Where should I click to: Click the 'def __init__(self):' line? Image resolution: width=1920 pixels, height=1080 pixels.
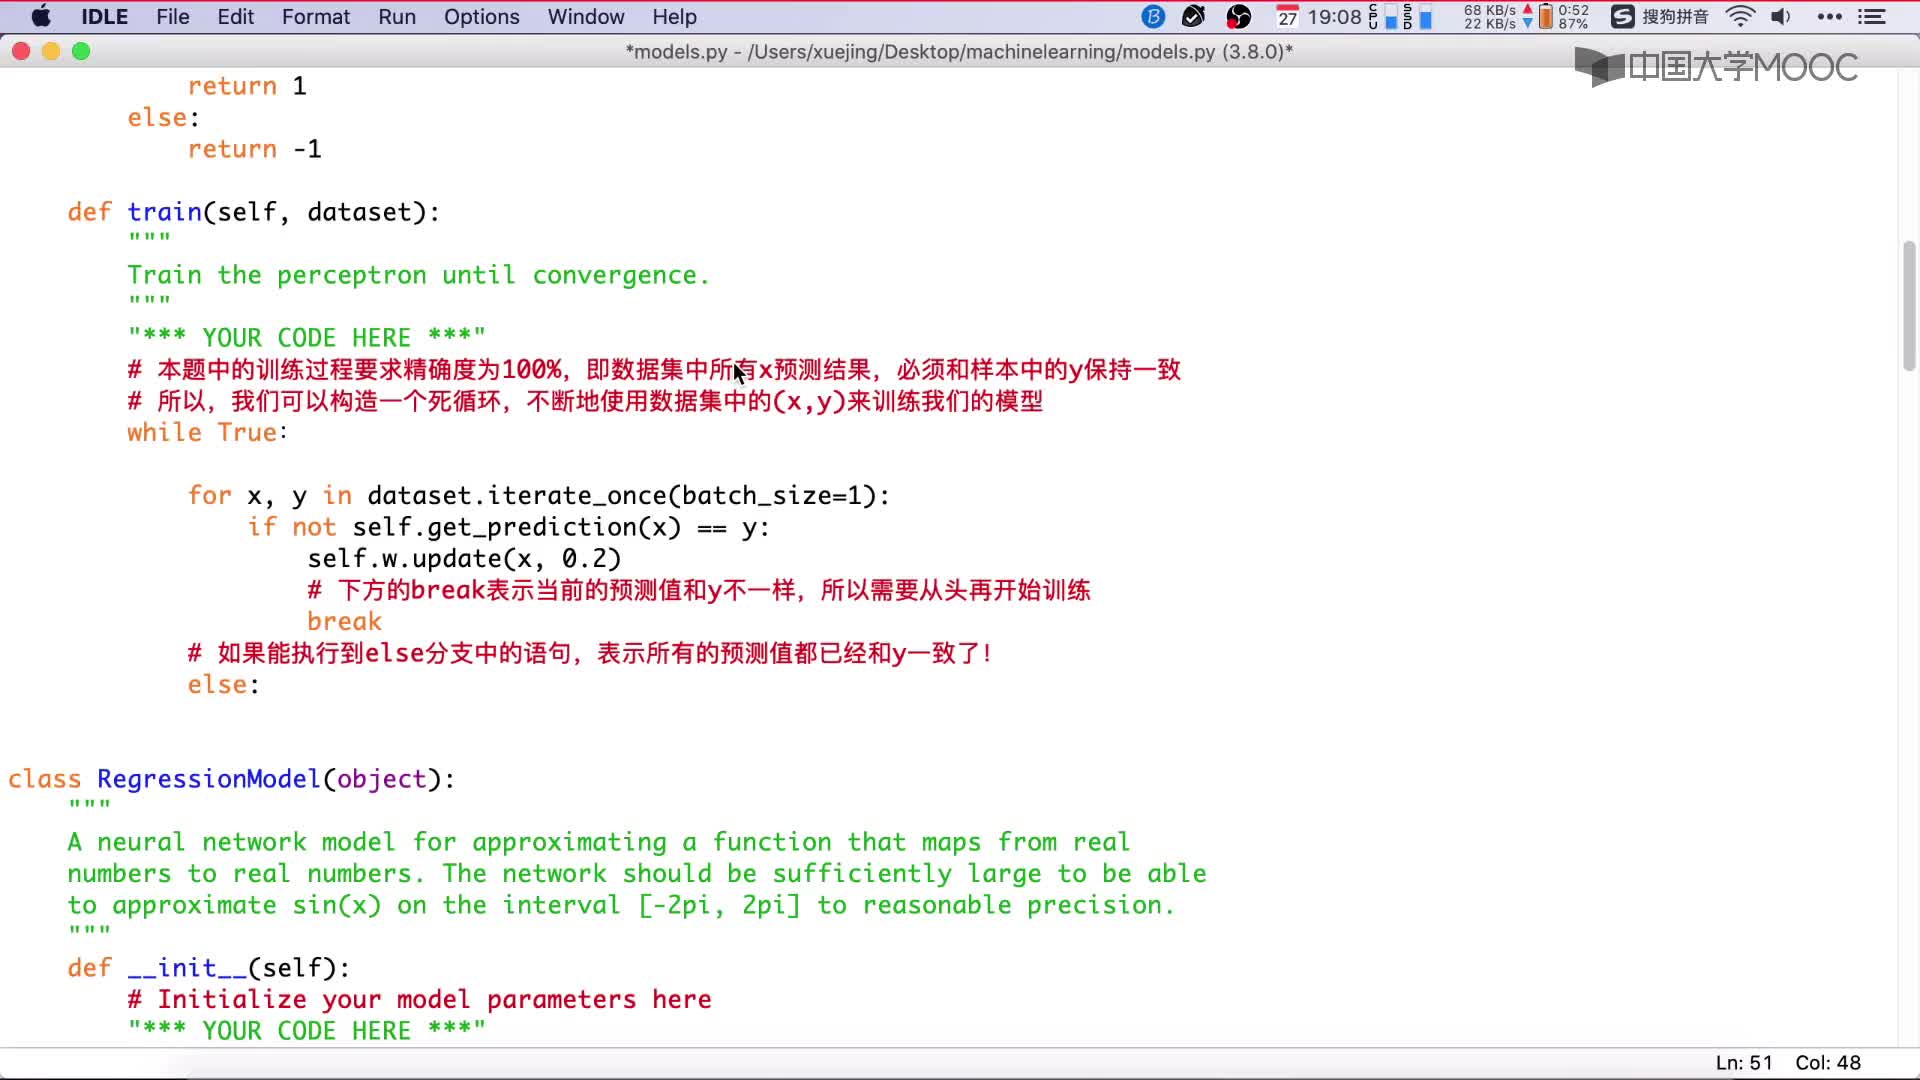point(208,968)
